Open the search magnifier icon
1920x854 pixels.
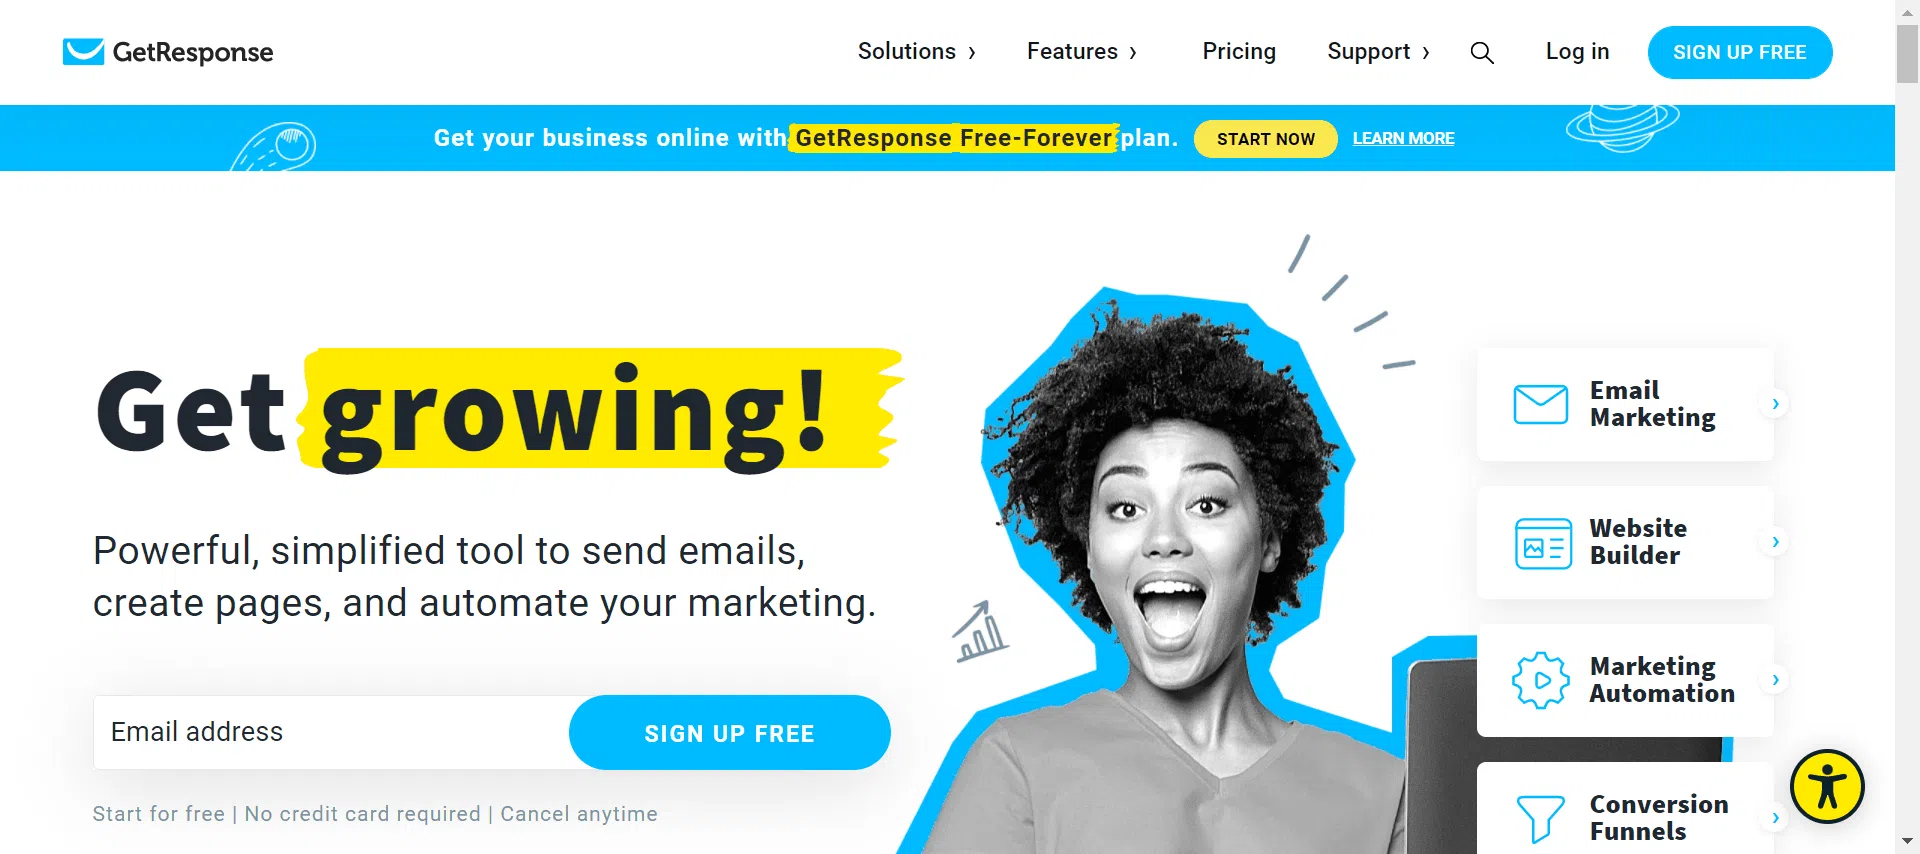1482,53
